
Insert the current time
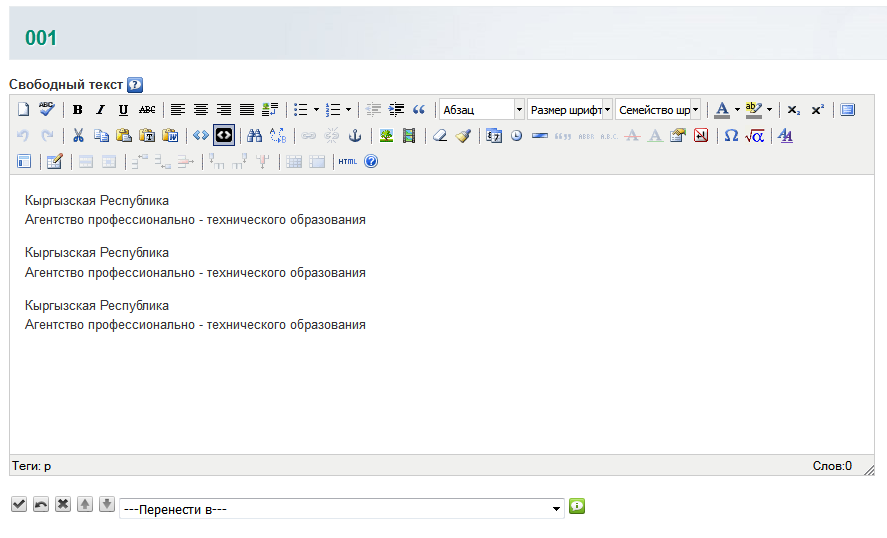[x=516, y=135]
